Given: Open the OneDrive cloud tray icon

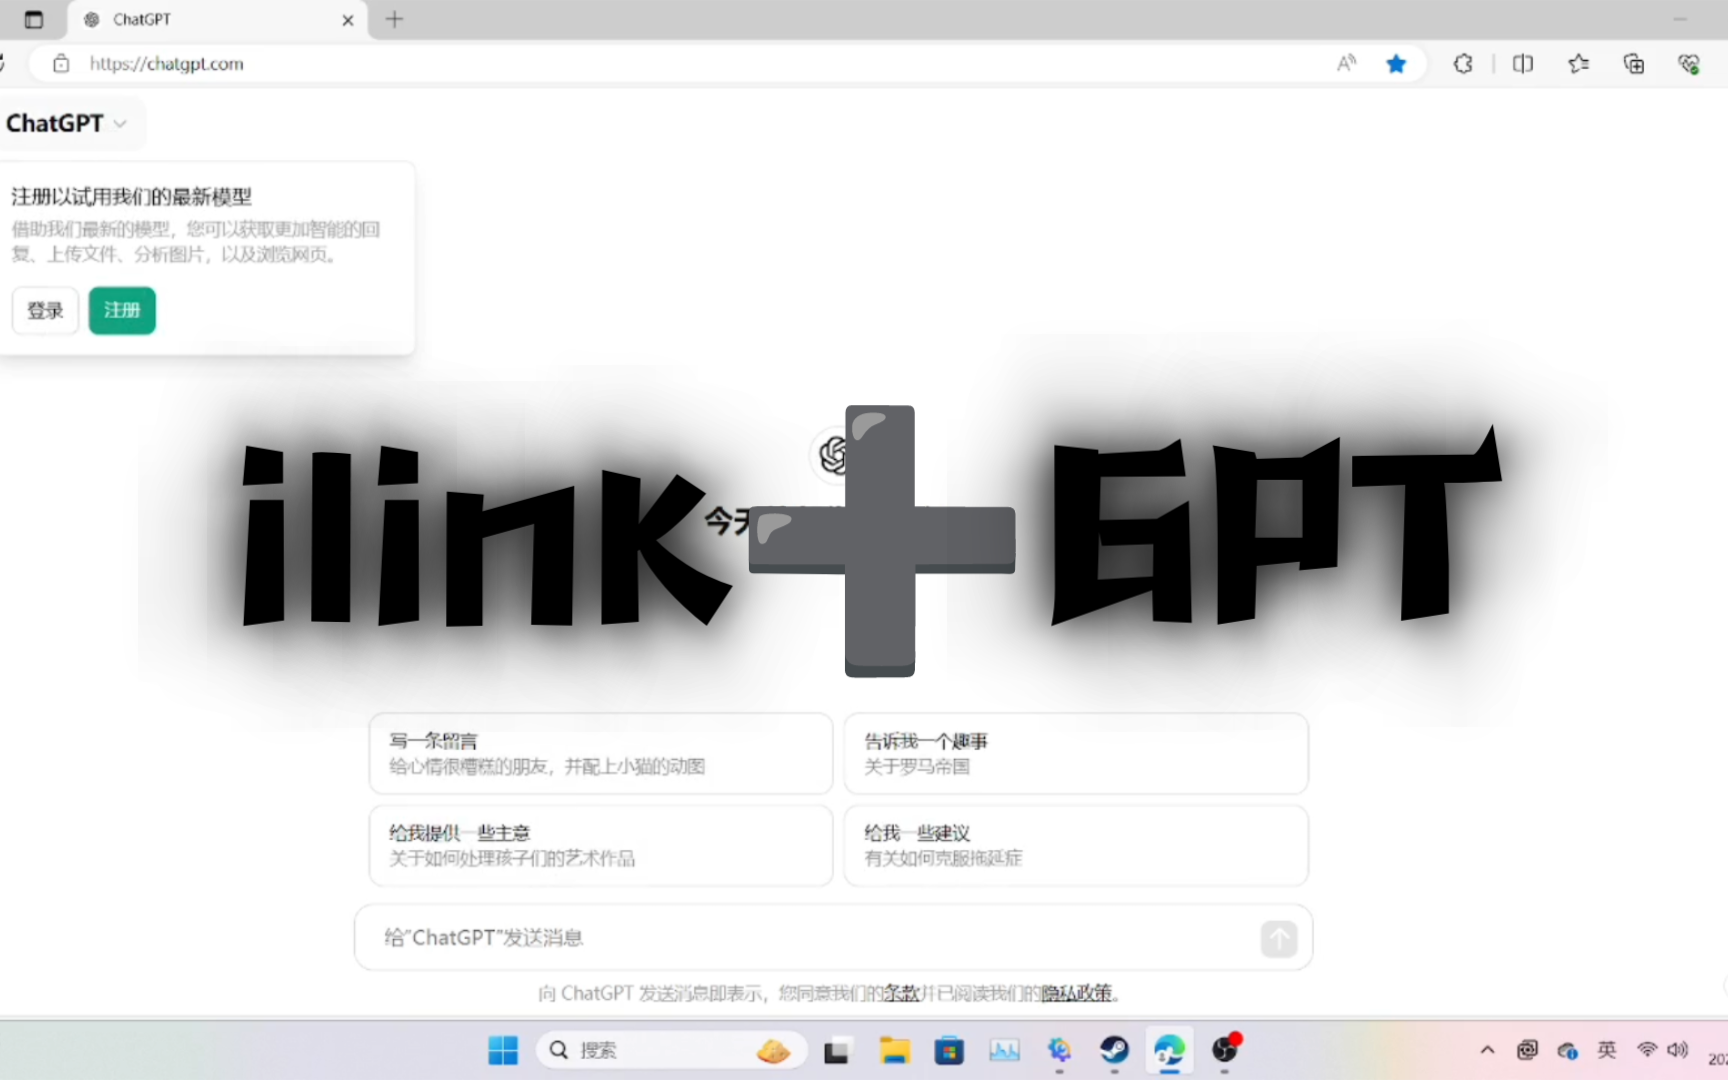Looking at the screenshot, I should (x=1567, y=1050).
